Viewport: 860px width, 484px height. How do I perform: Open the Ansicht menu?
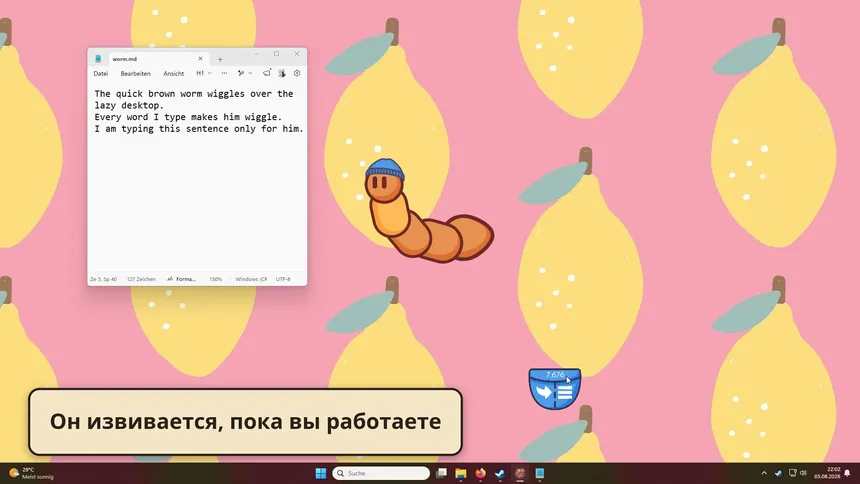(173, 74)
